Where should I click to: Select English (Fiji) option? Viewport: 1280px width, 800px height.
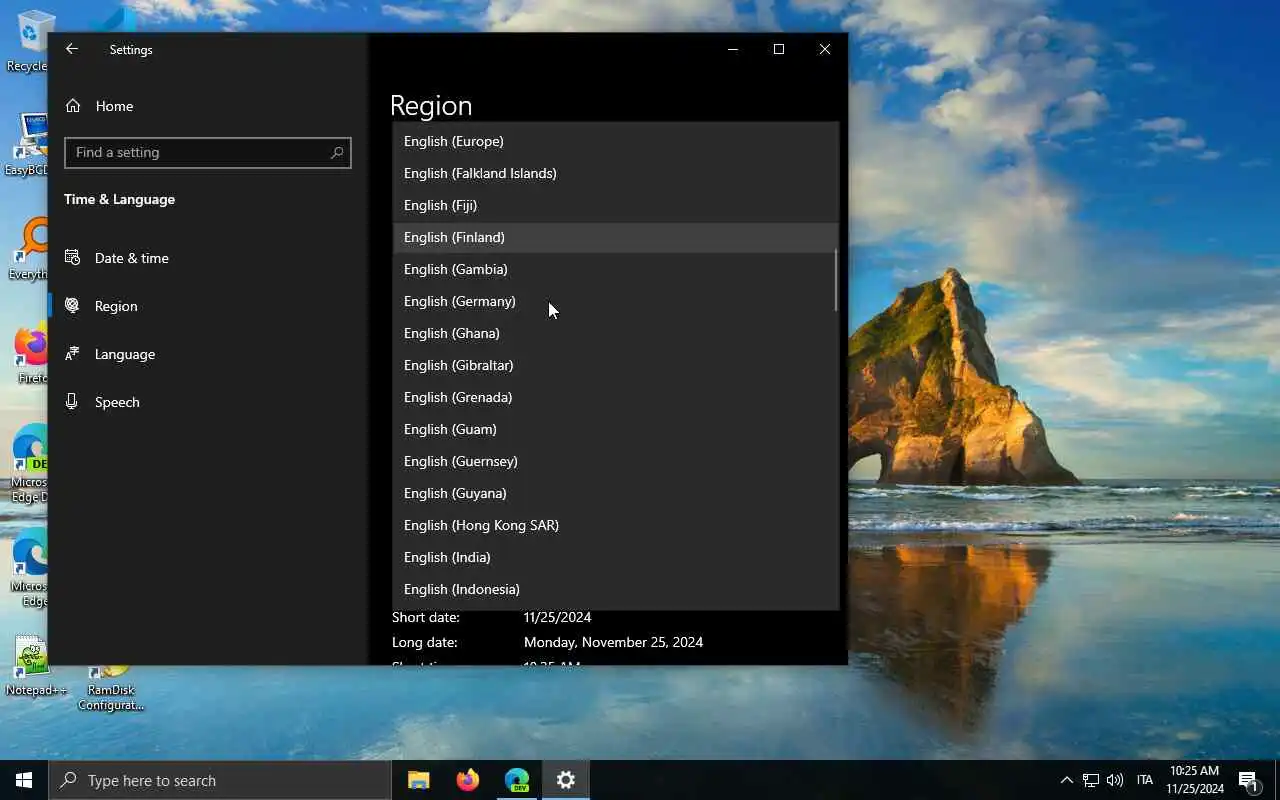615,205
